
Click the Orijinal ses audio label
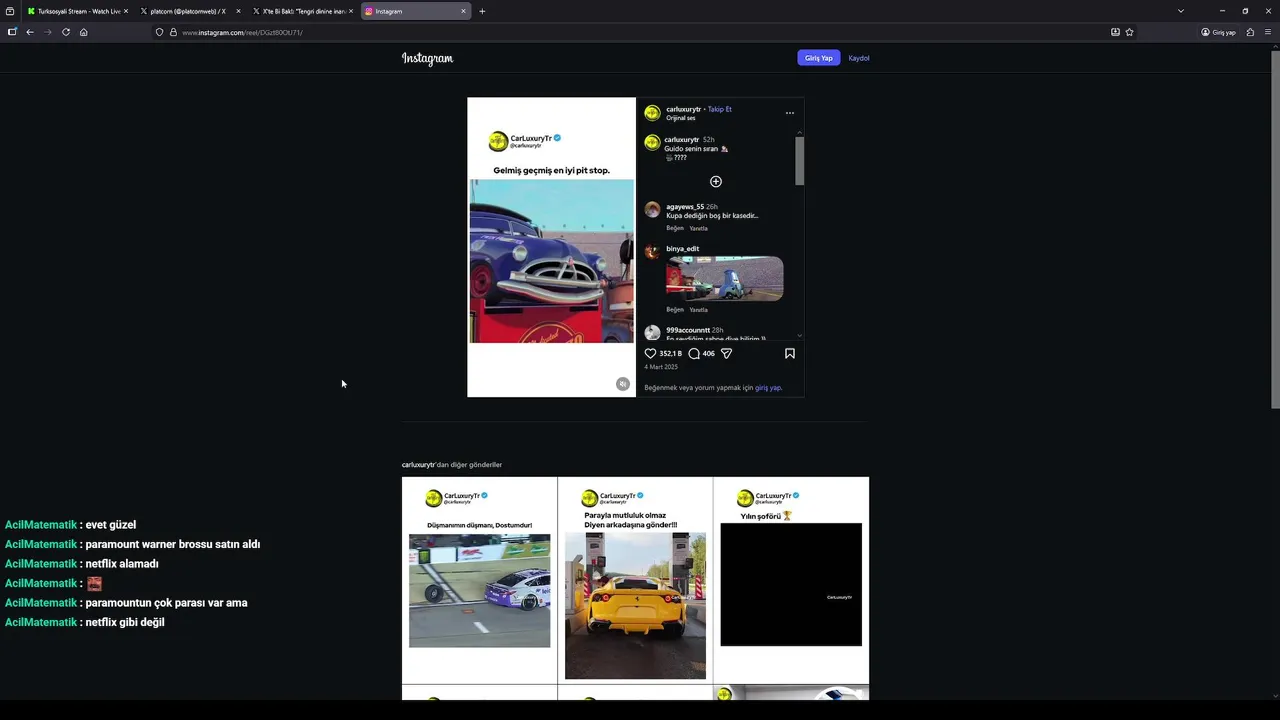[x=681, y=118]
